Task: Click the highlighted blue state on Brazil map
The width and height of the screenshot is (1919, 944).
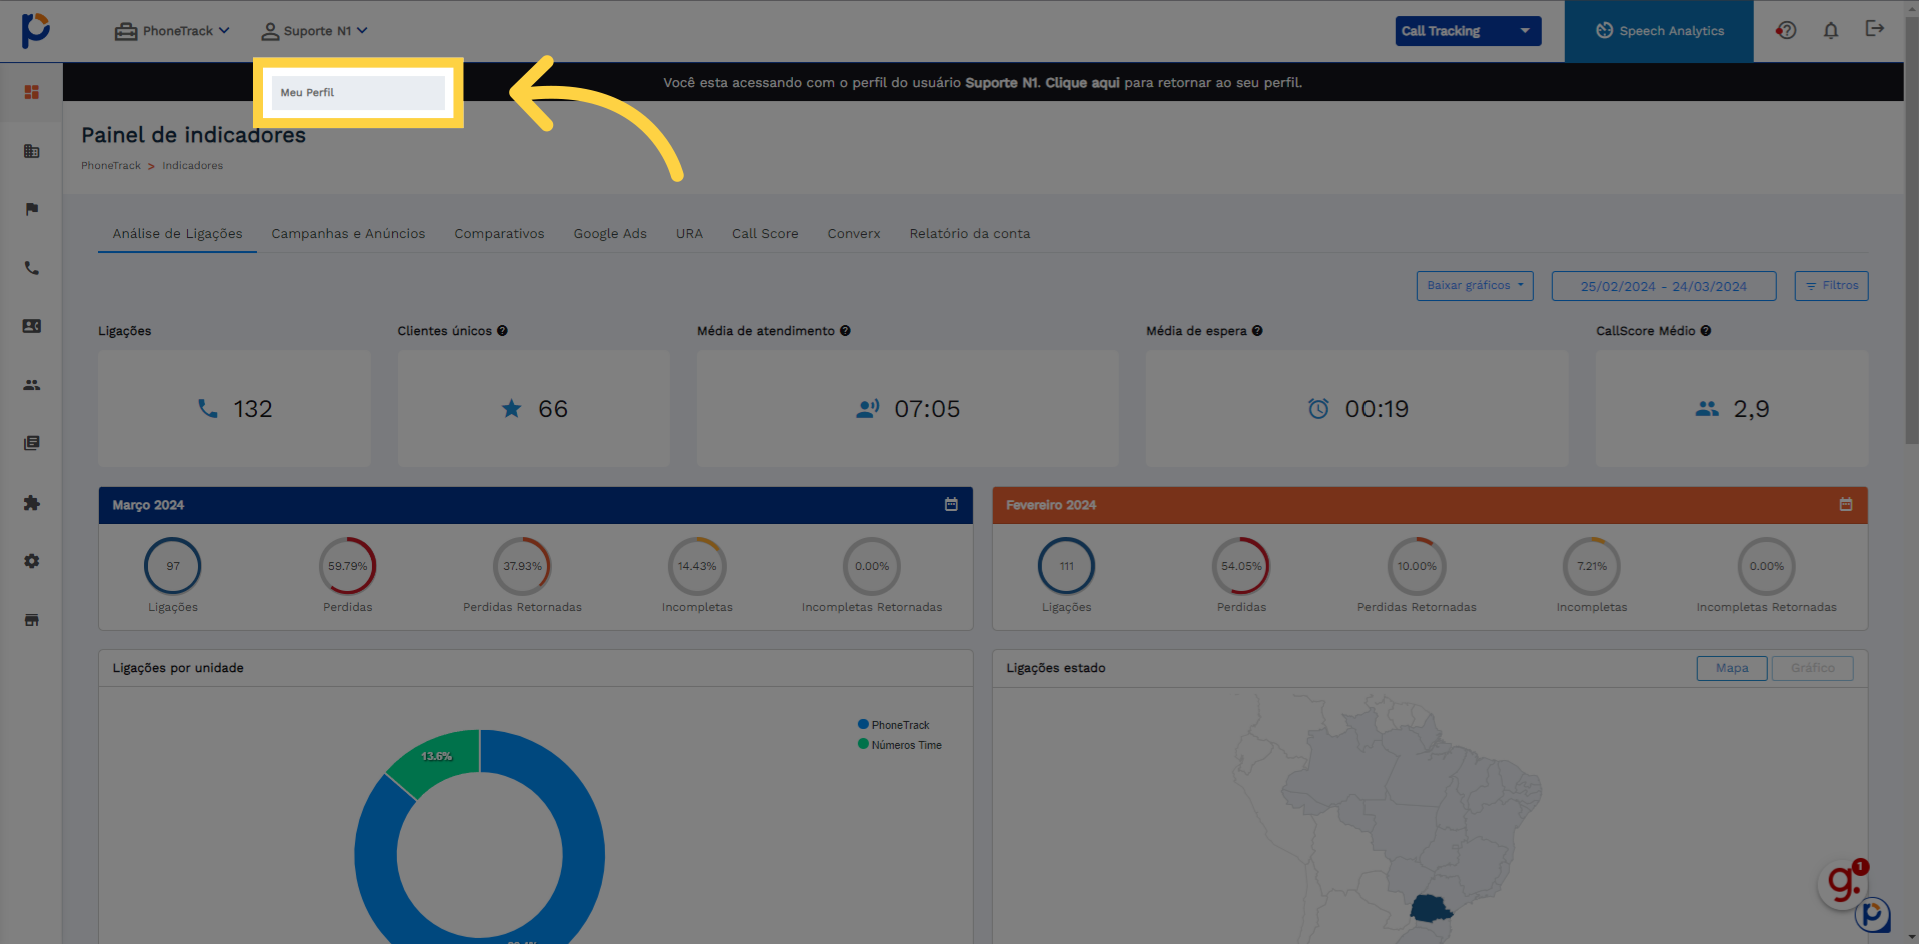Action: click(1431, 908)
